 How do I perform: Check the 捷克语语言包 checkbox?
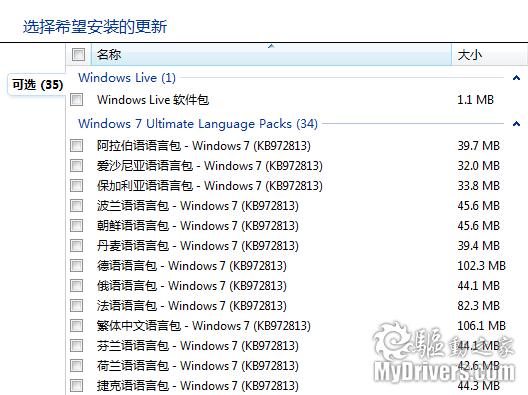(x=76, y=386)
